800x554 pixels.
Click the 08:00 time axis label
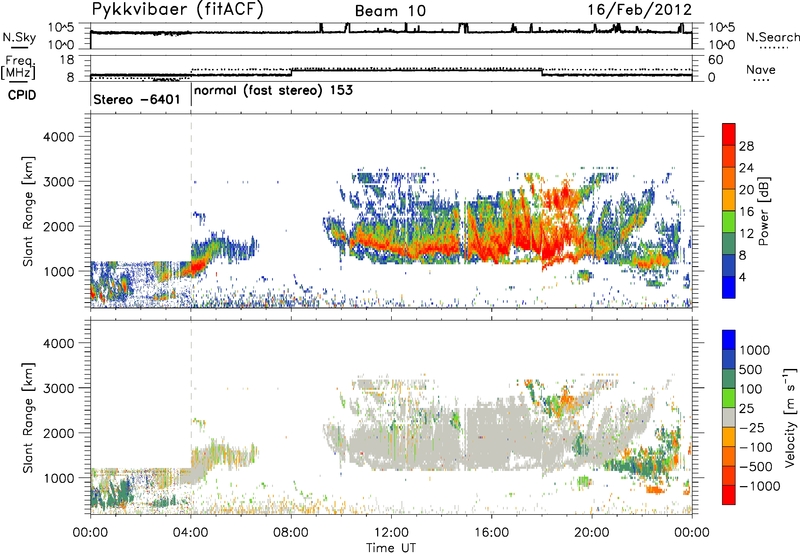[x=291, y=533]
